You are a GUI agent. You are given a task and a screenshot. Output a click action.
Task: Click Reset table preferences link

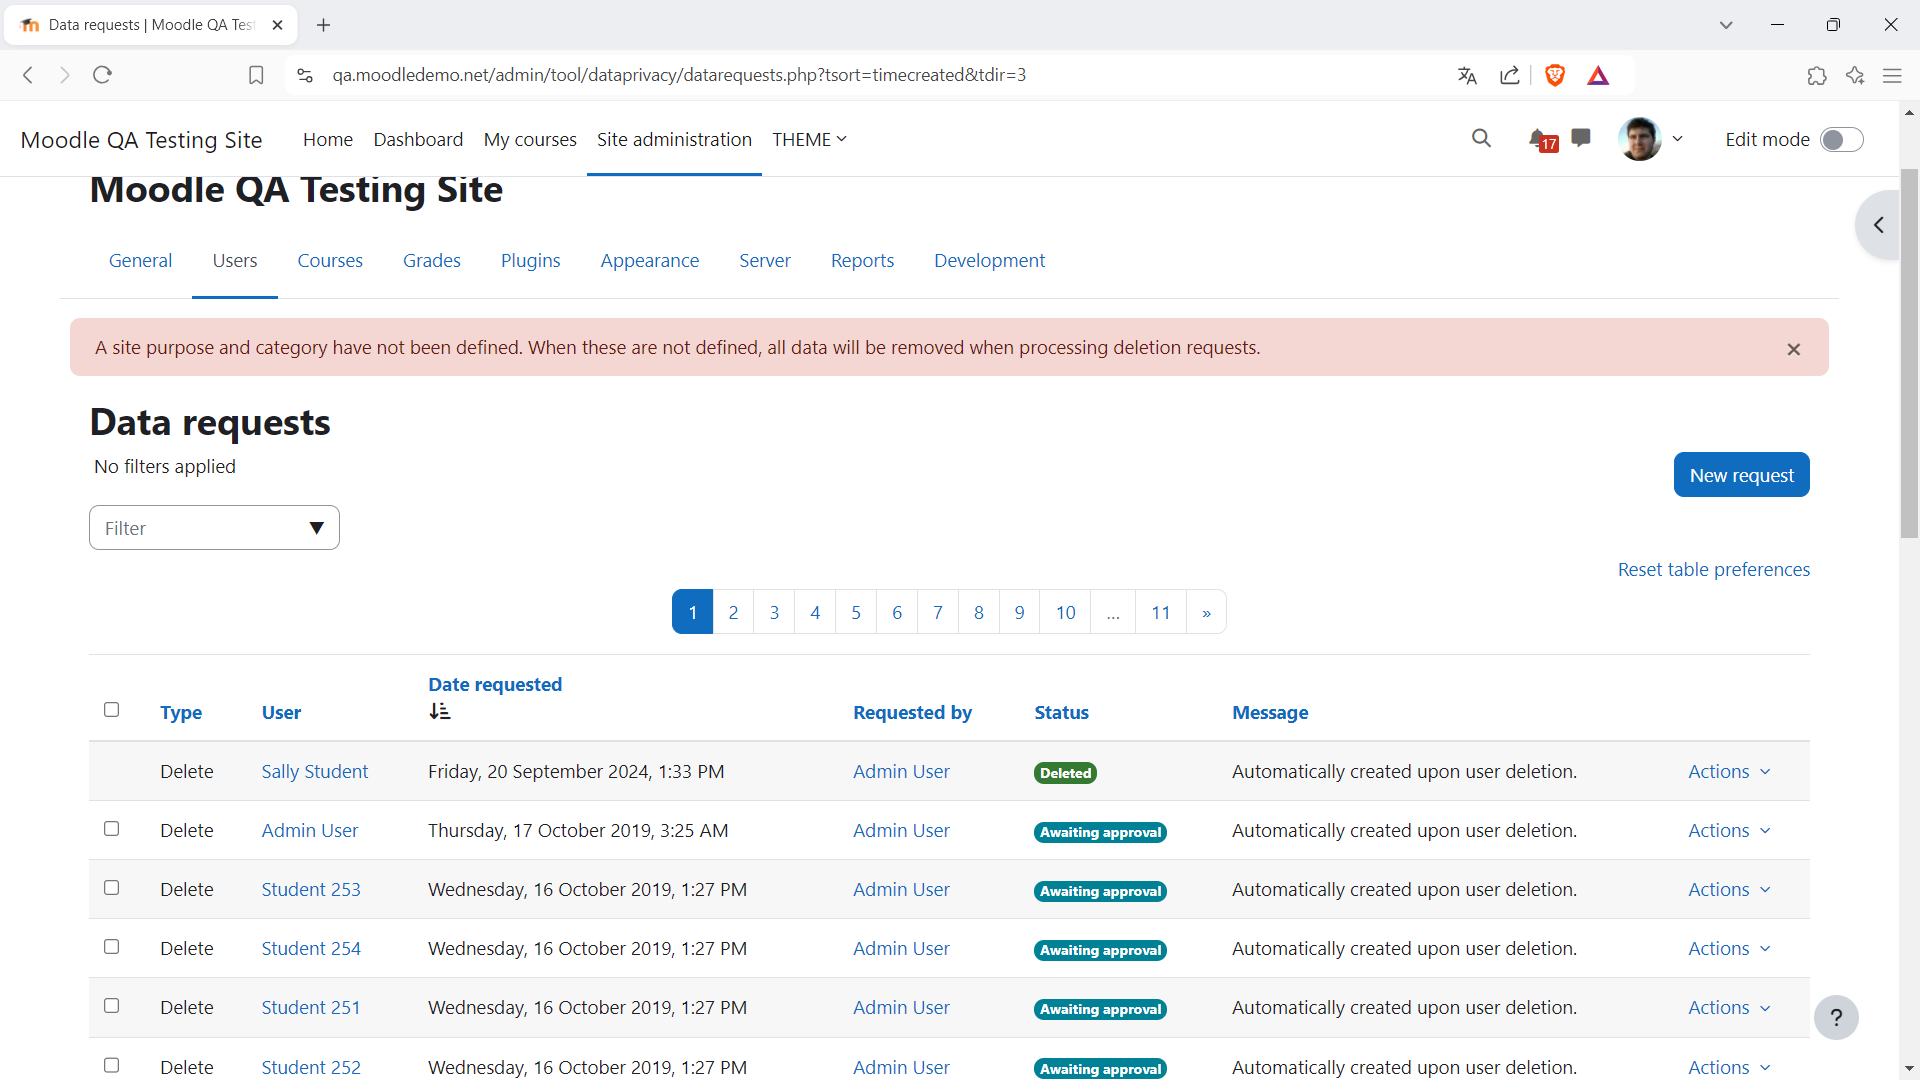1714,570
